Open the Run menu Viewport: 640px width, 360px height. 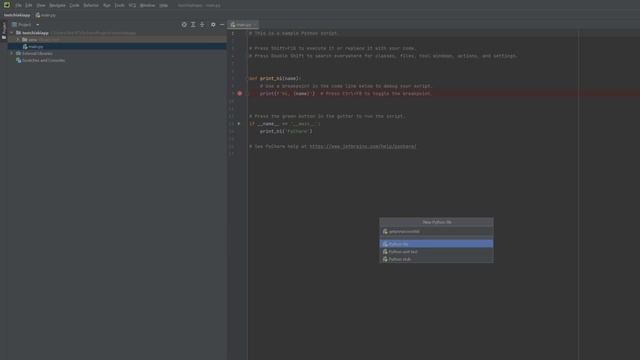coord(107,5)
